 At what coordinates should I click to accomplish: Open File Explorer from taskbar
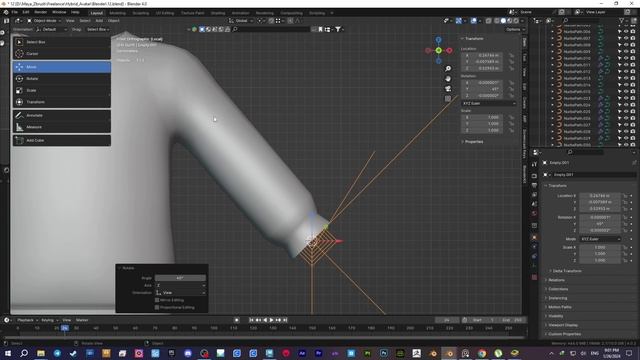(41, 353)
